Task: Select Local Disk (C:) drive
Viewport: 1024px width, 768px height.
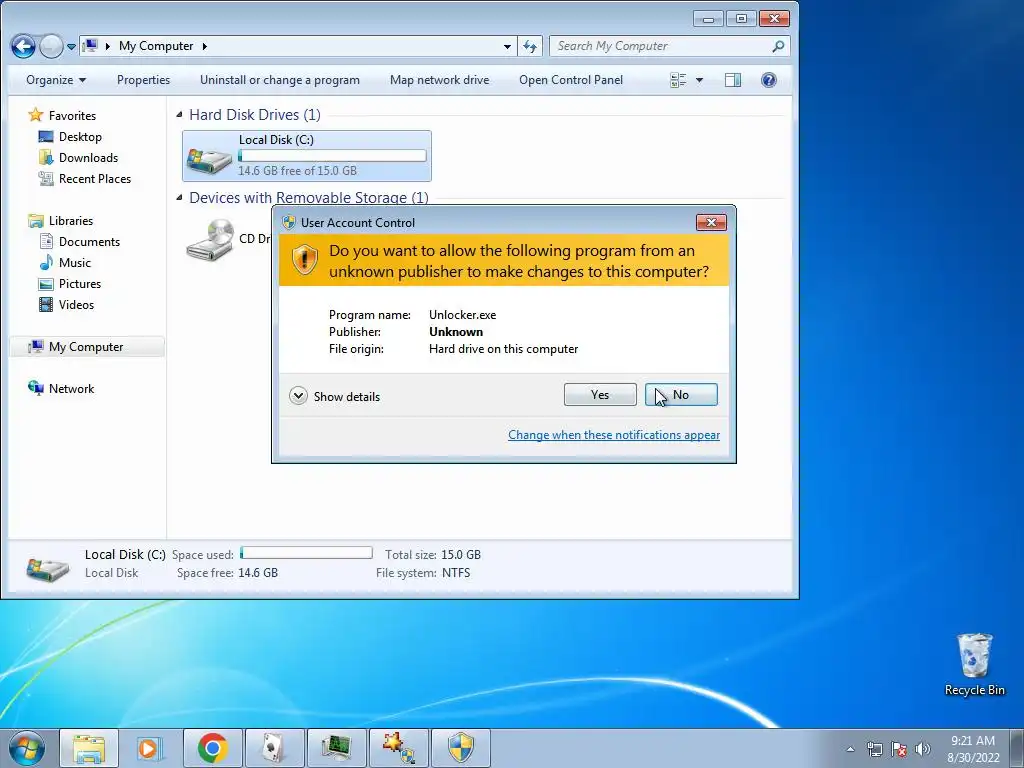Action: tap(306, 156)
